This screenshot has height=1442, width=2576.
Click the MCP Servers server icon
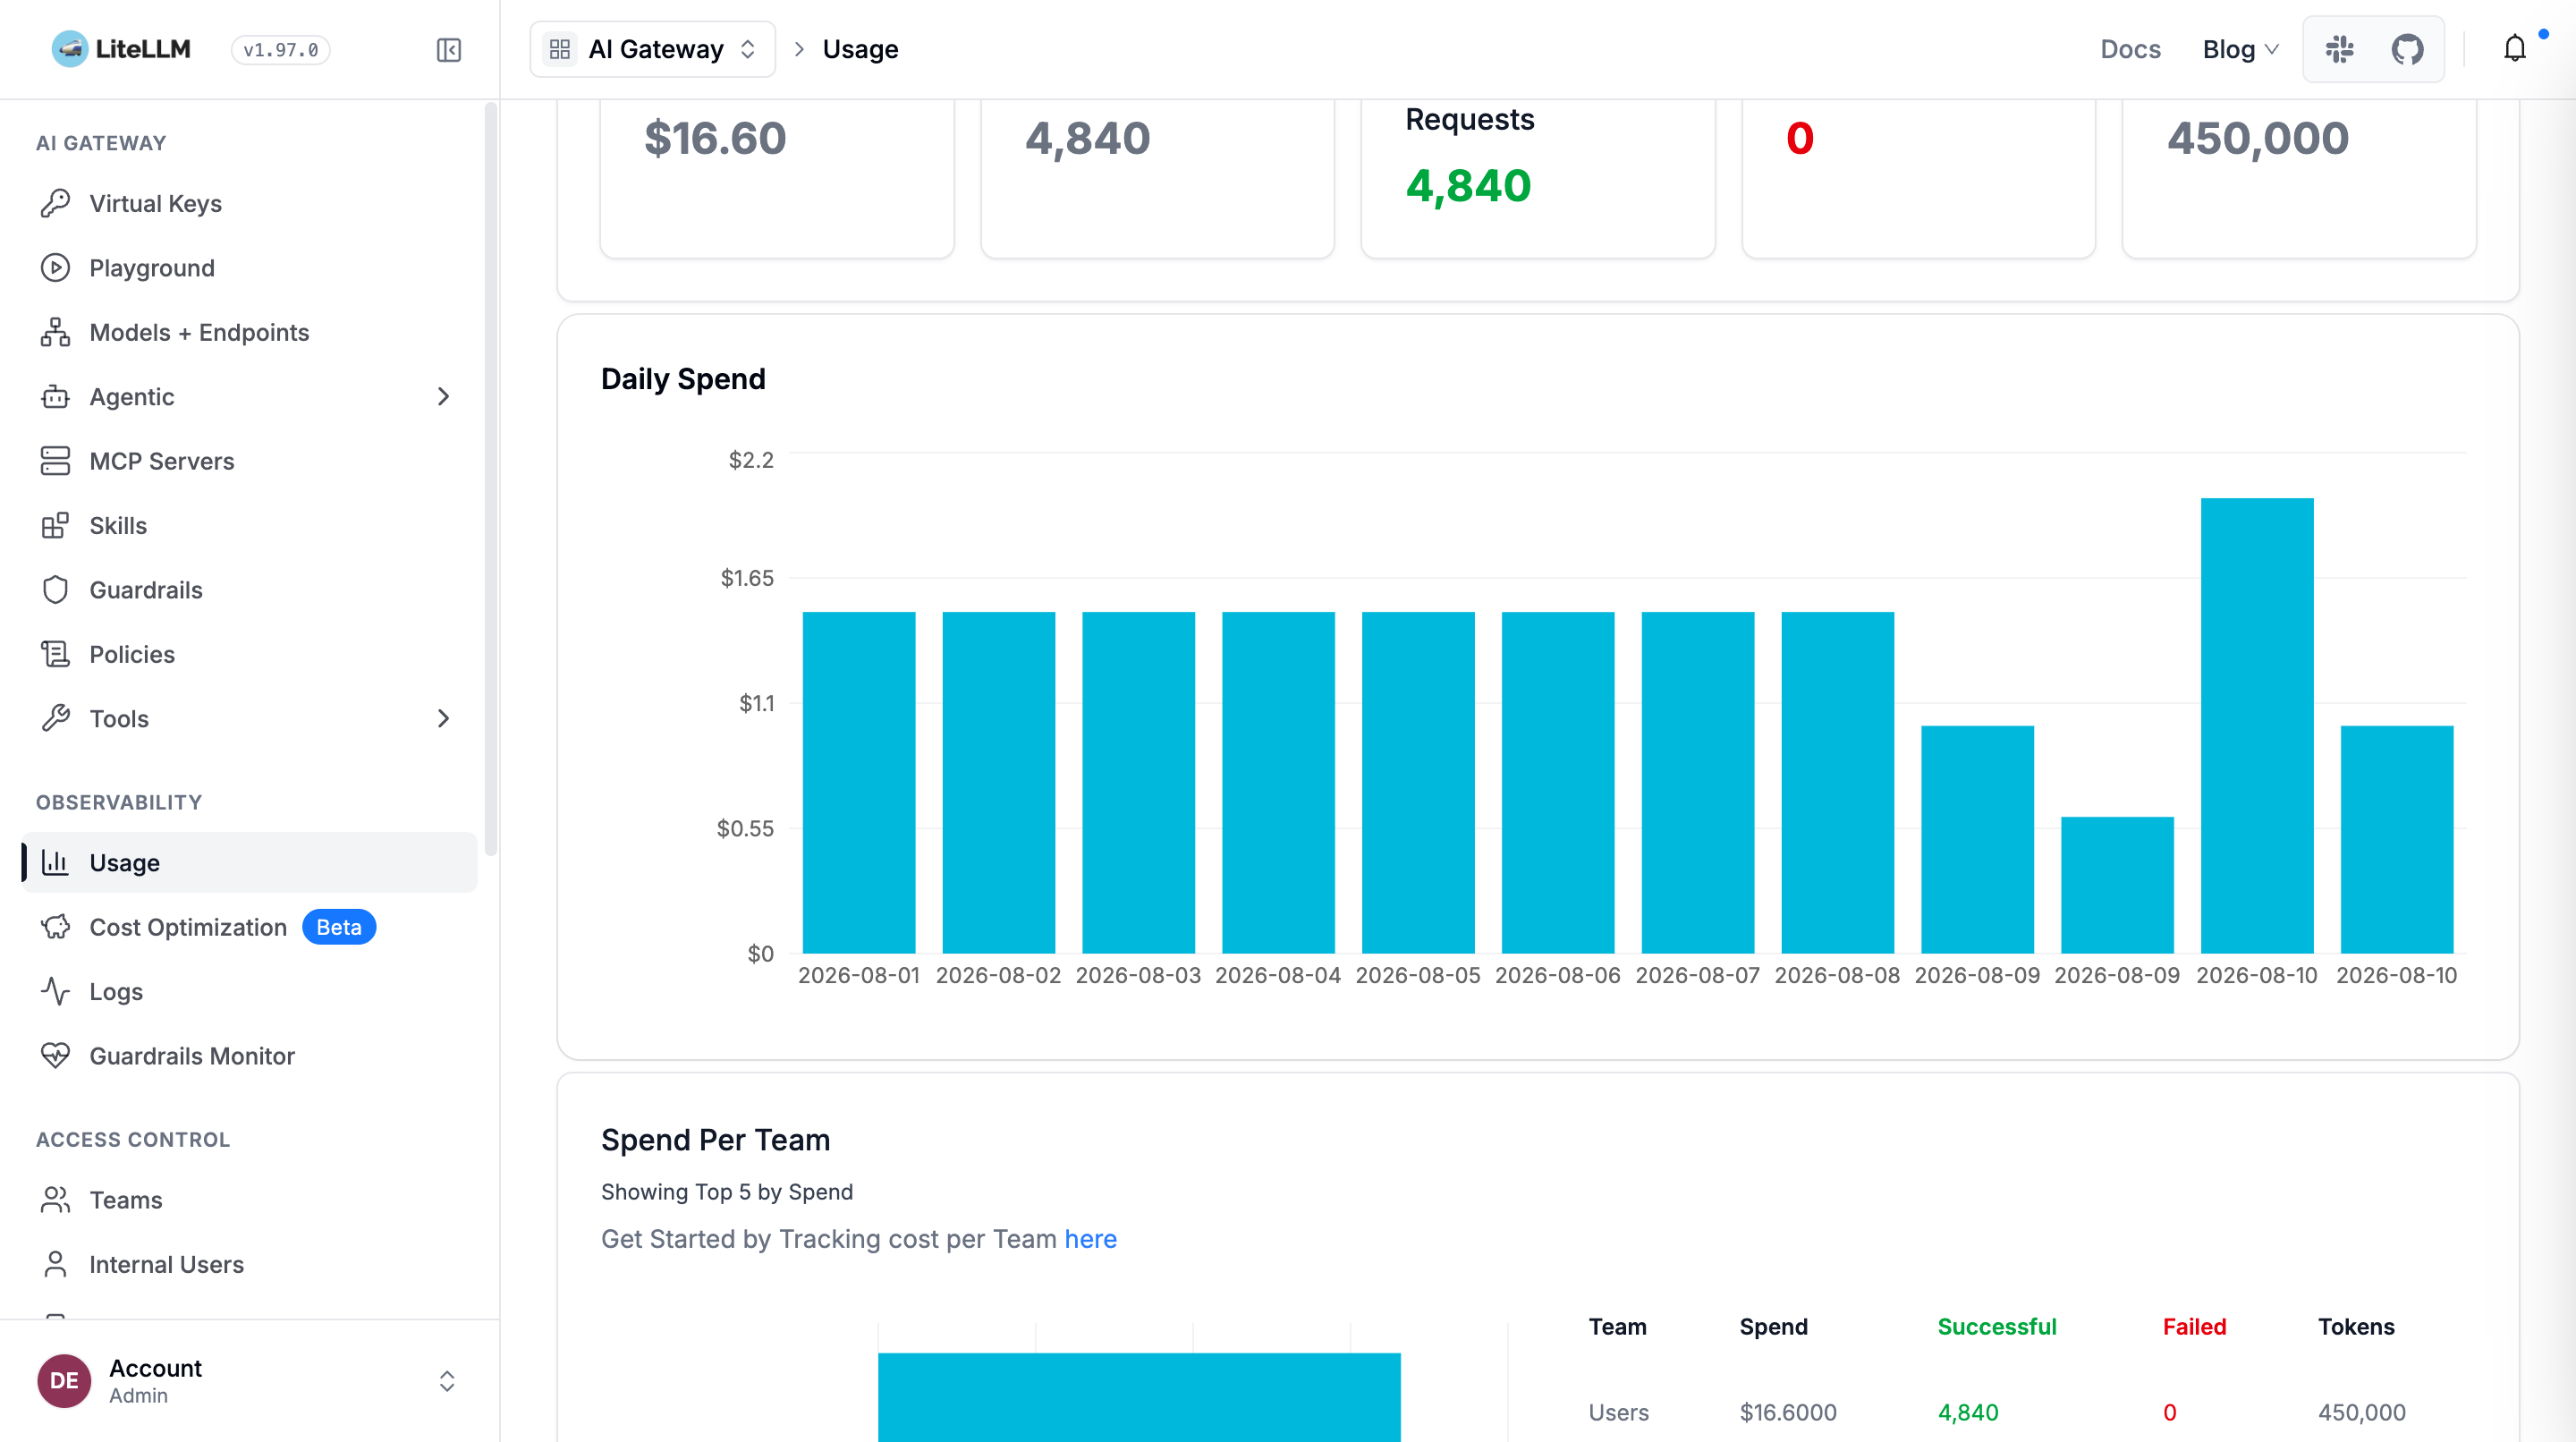coord(56,461)
